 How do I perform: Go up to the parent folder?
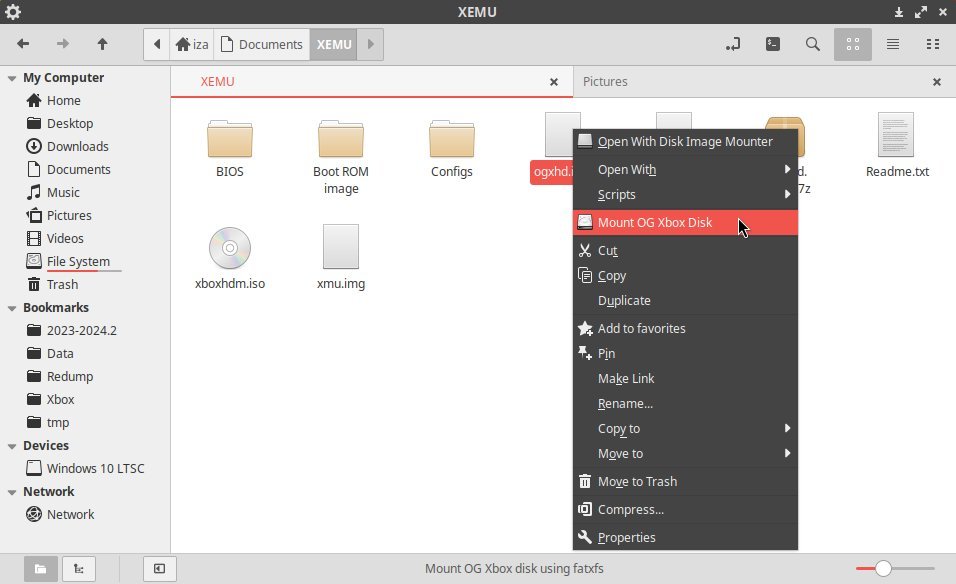[x=102, y=44]
